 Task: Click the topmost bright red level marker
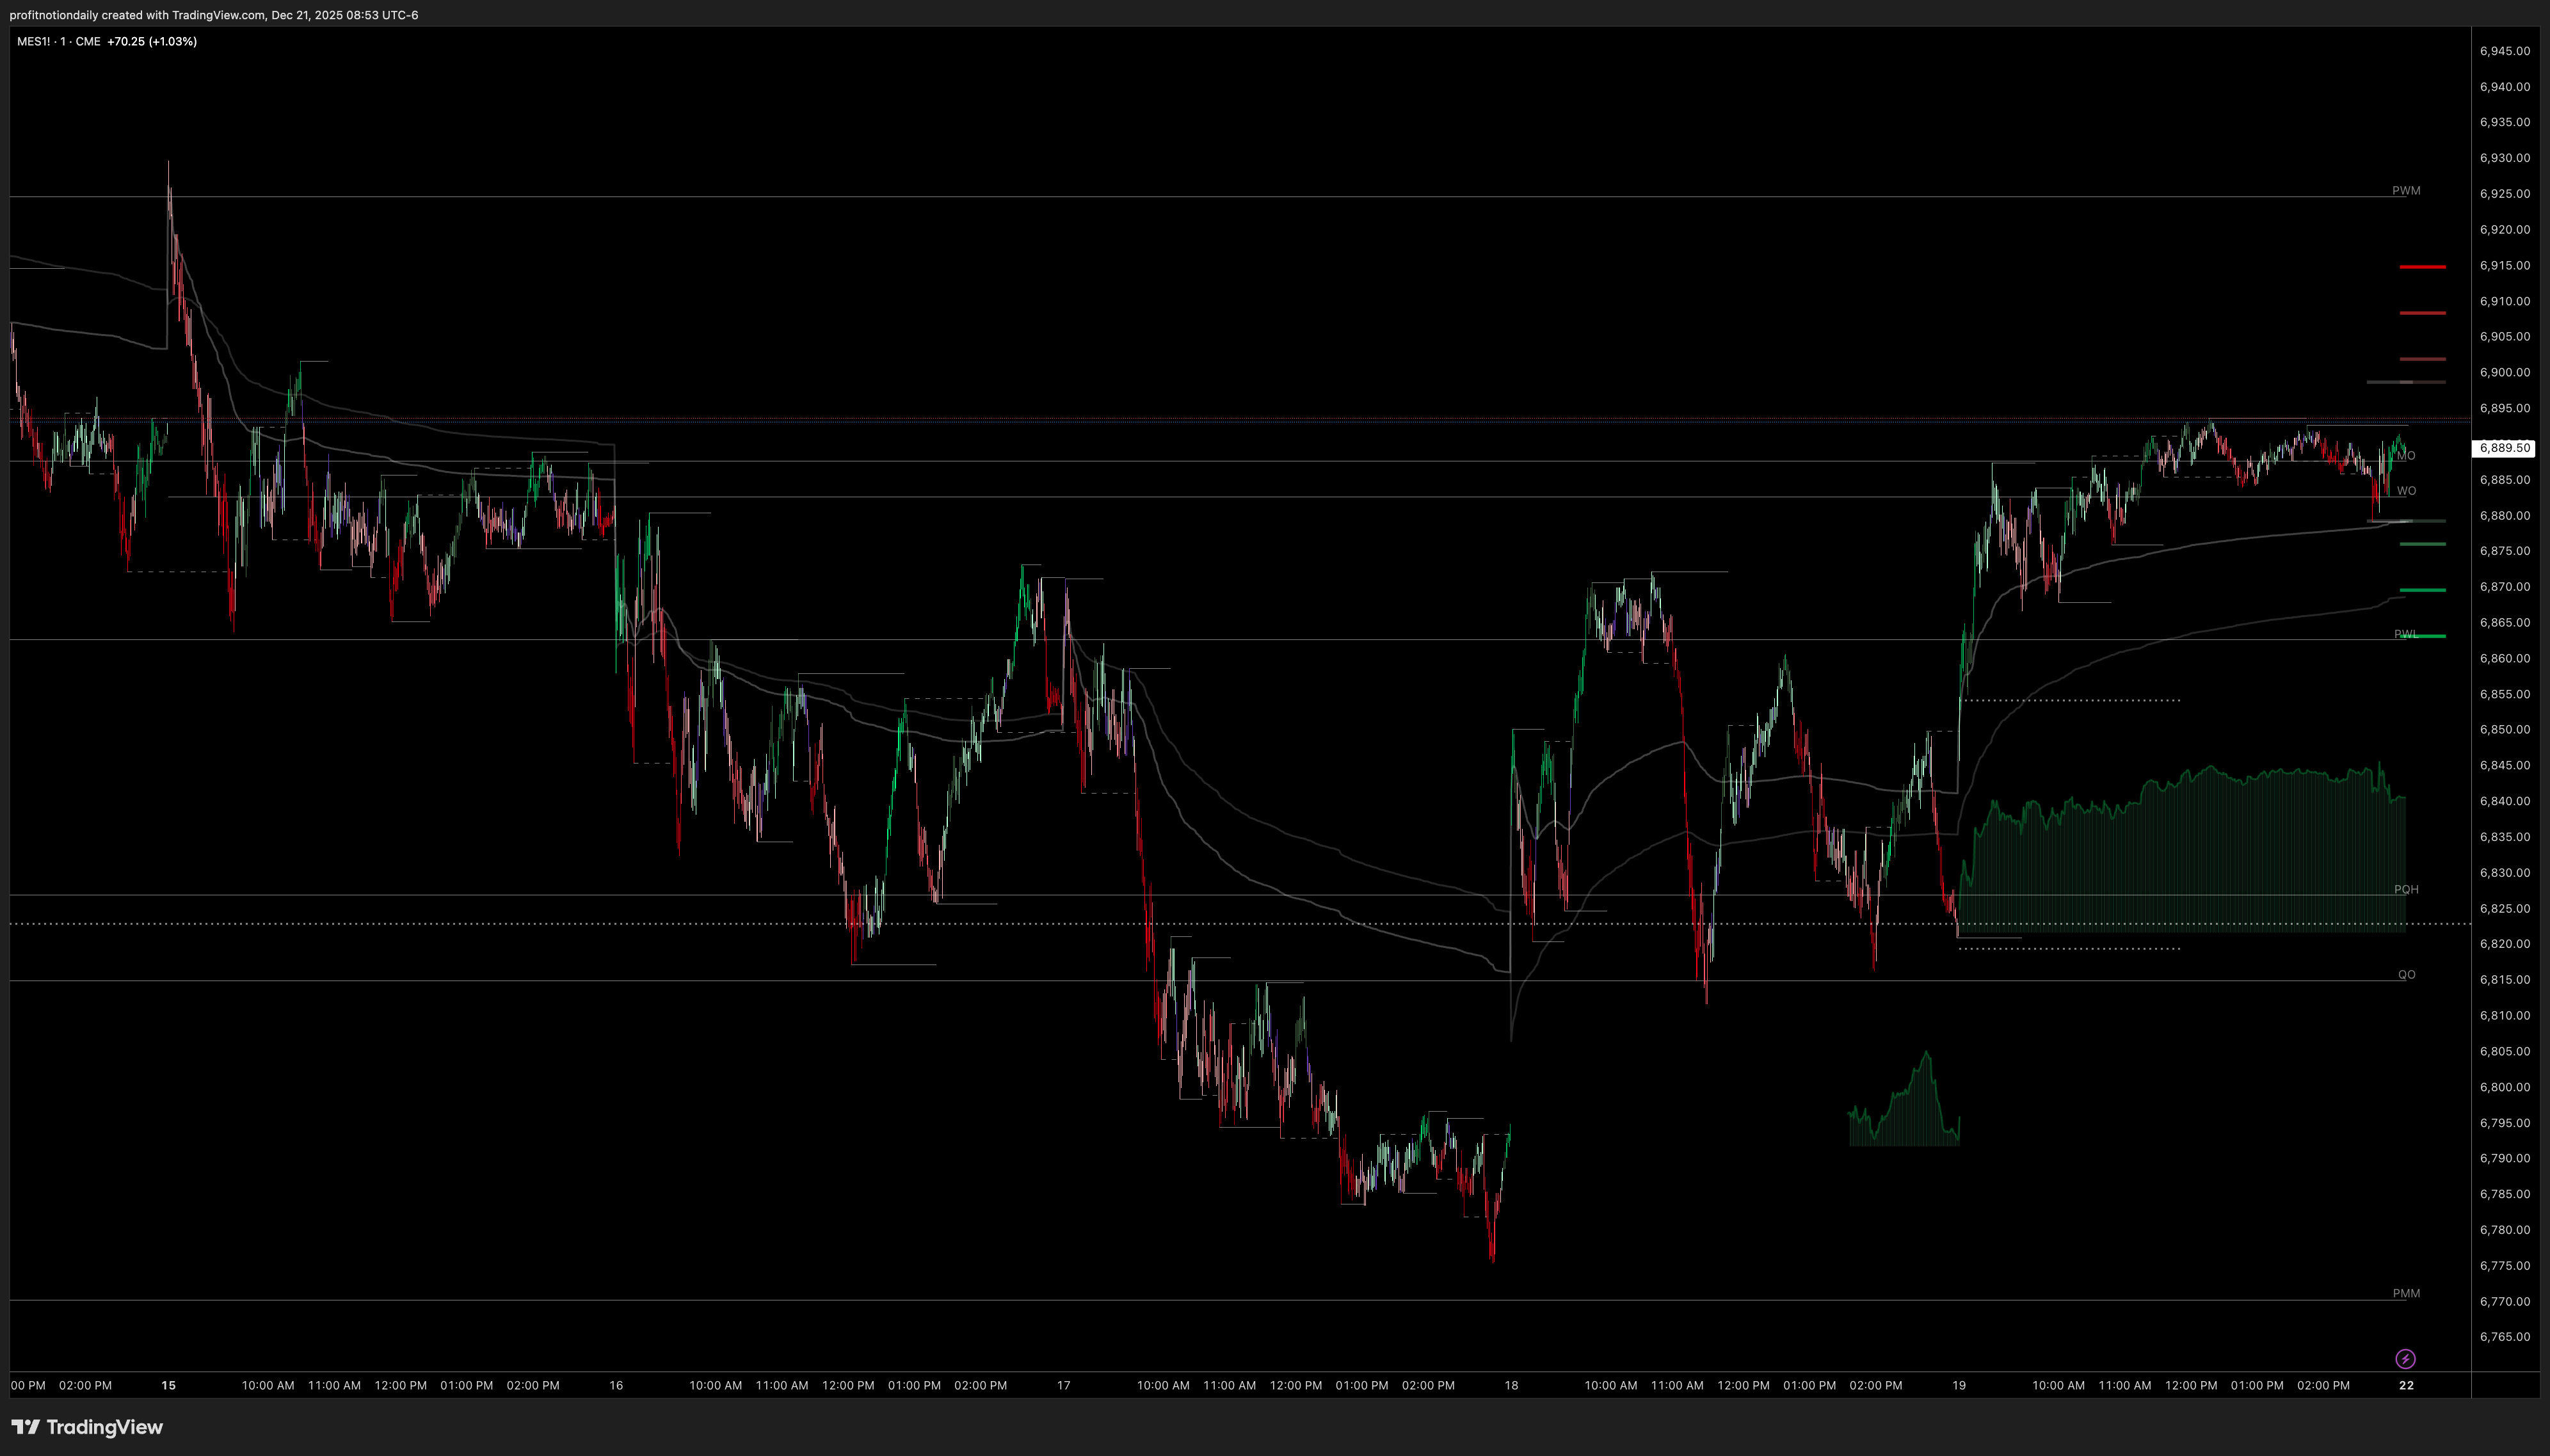click(x=2422, y=267)
